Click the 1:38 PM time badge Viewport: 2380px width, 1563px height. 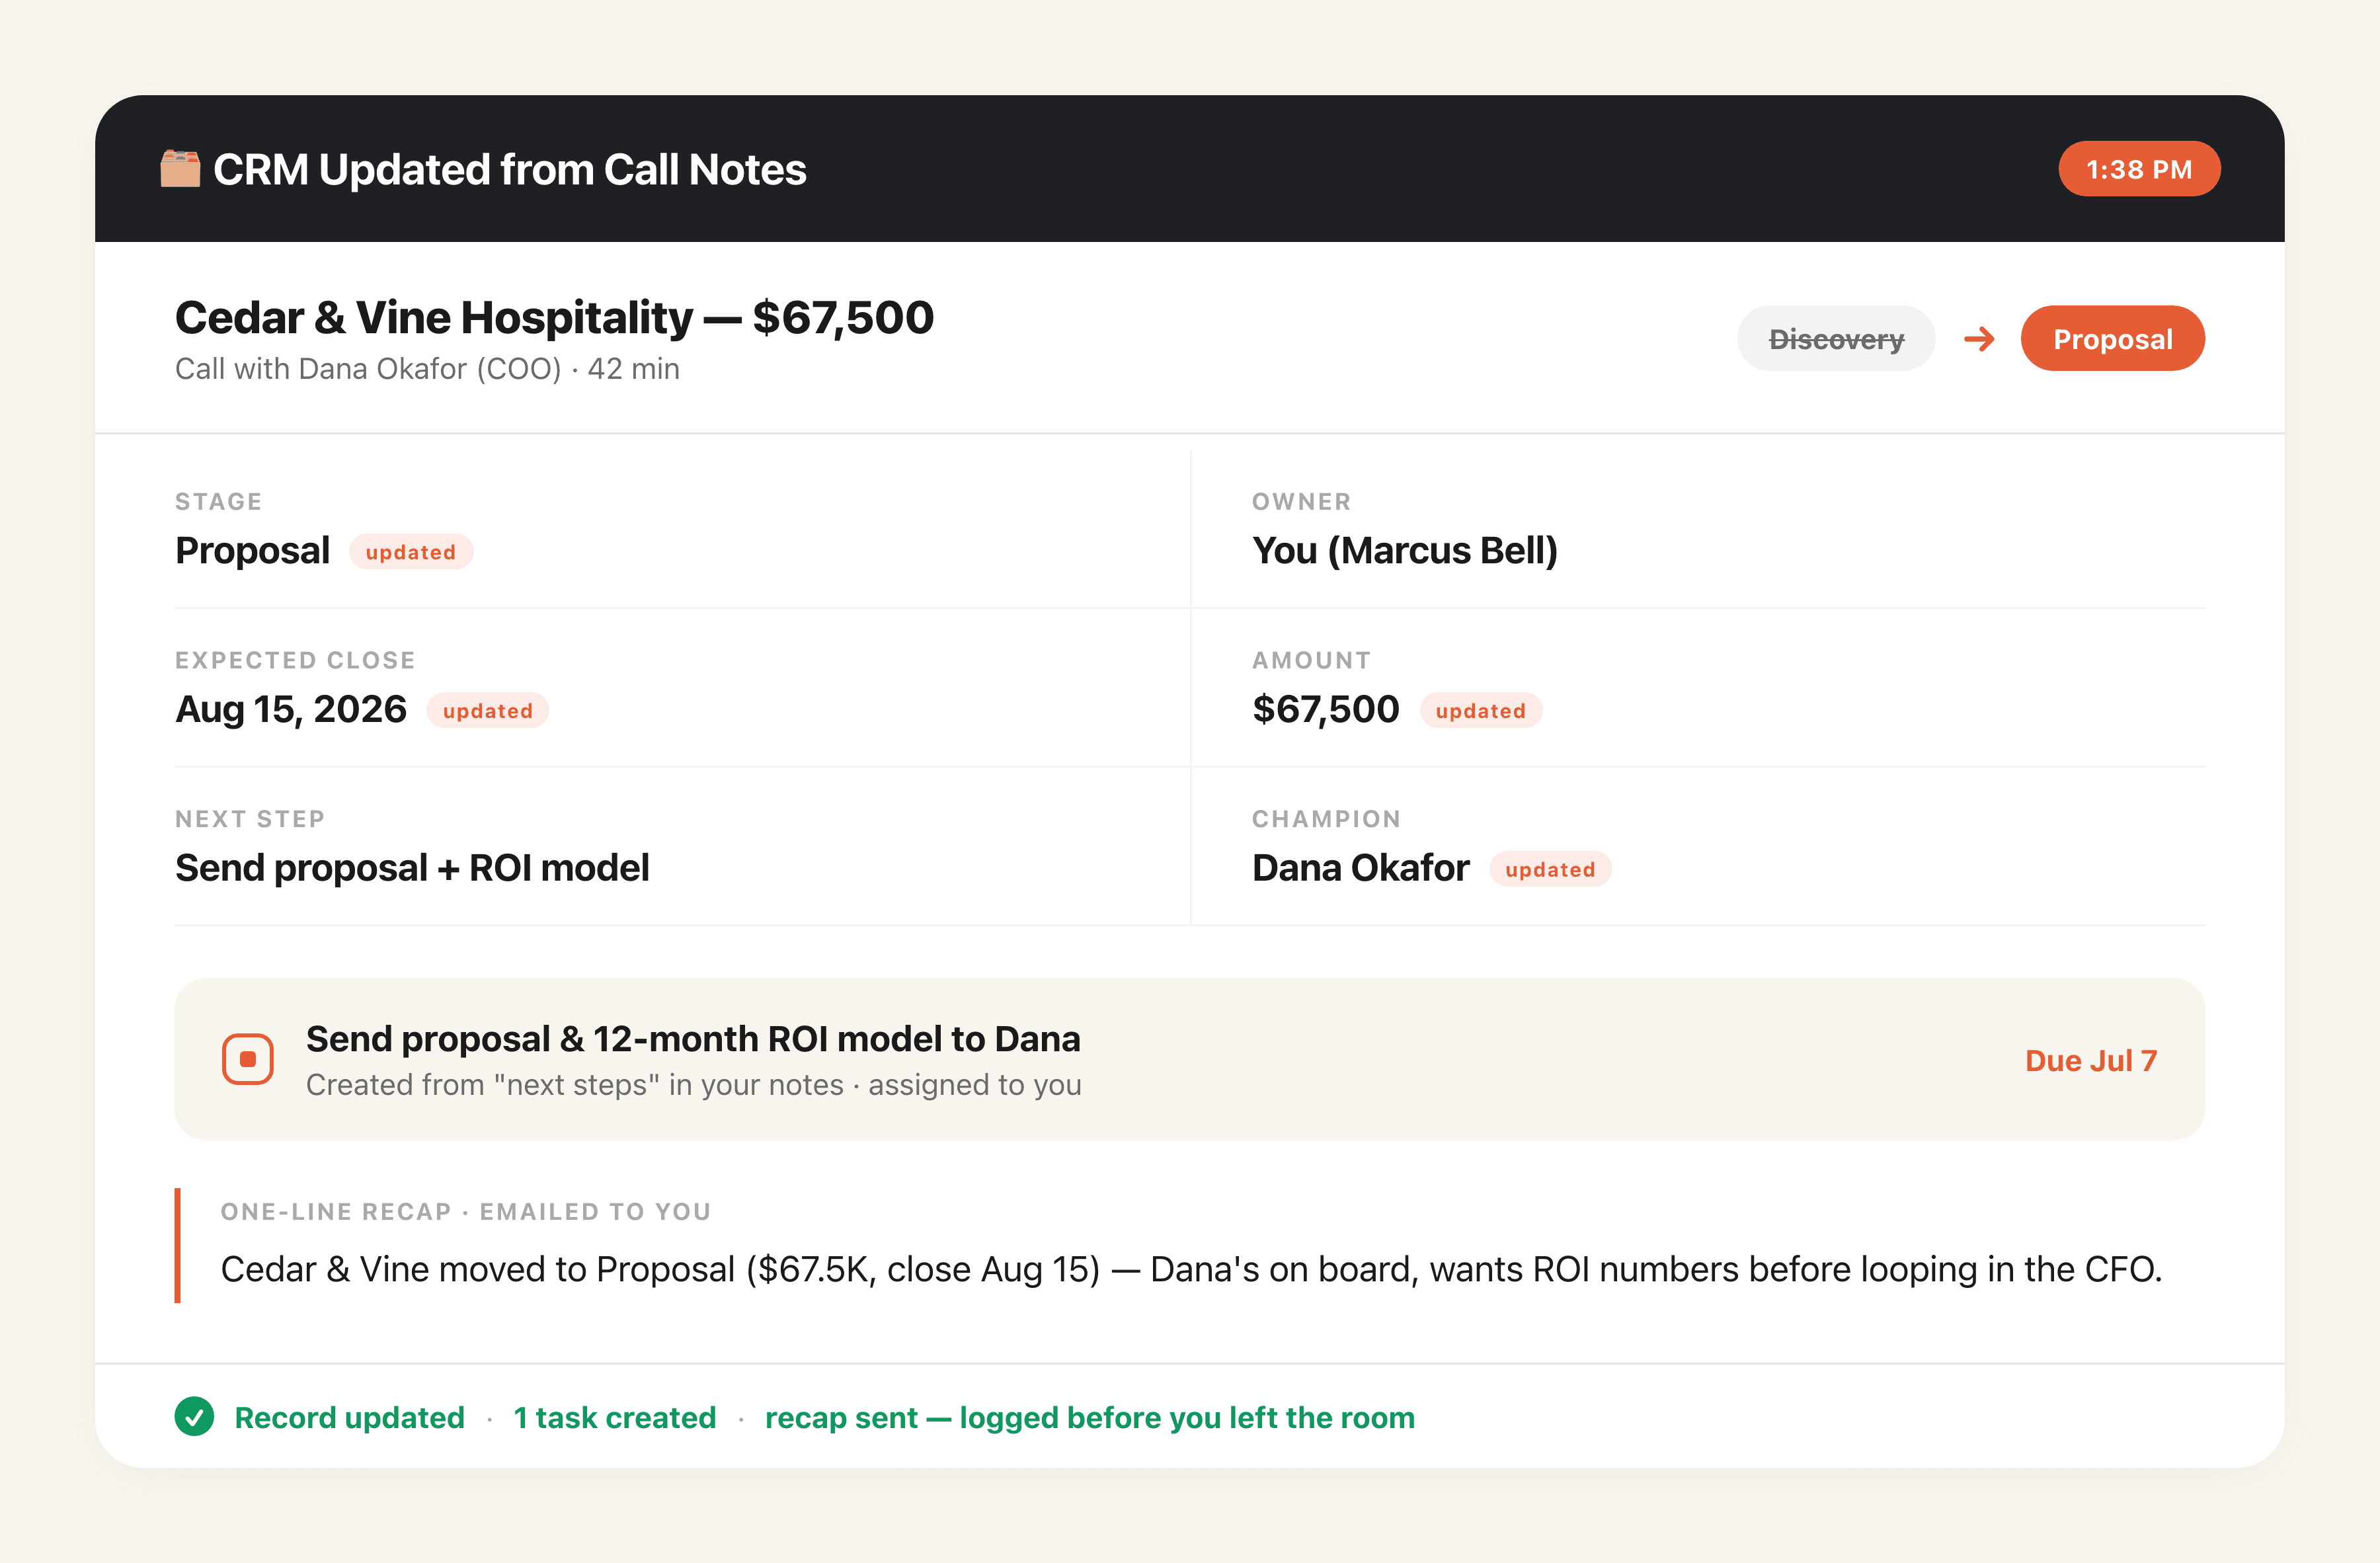click(2139, 169)
